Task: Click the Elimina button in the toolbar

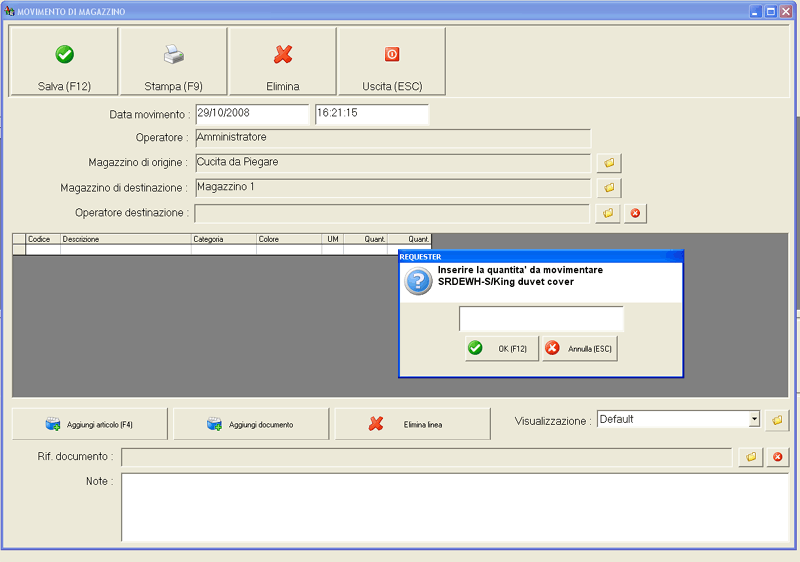Action: 283,61
